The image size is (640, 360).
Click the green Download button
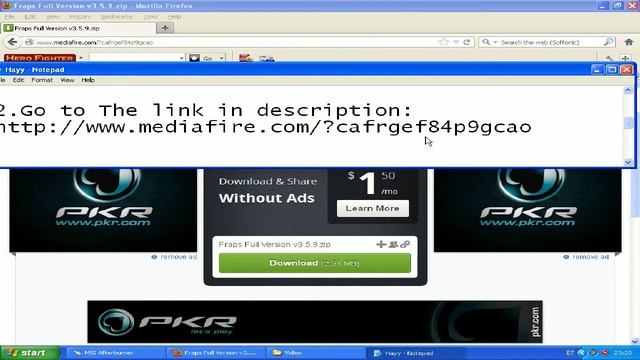click(315, 263)
